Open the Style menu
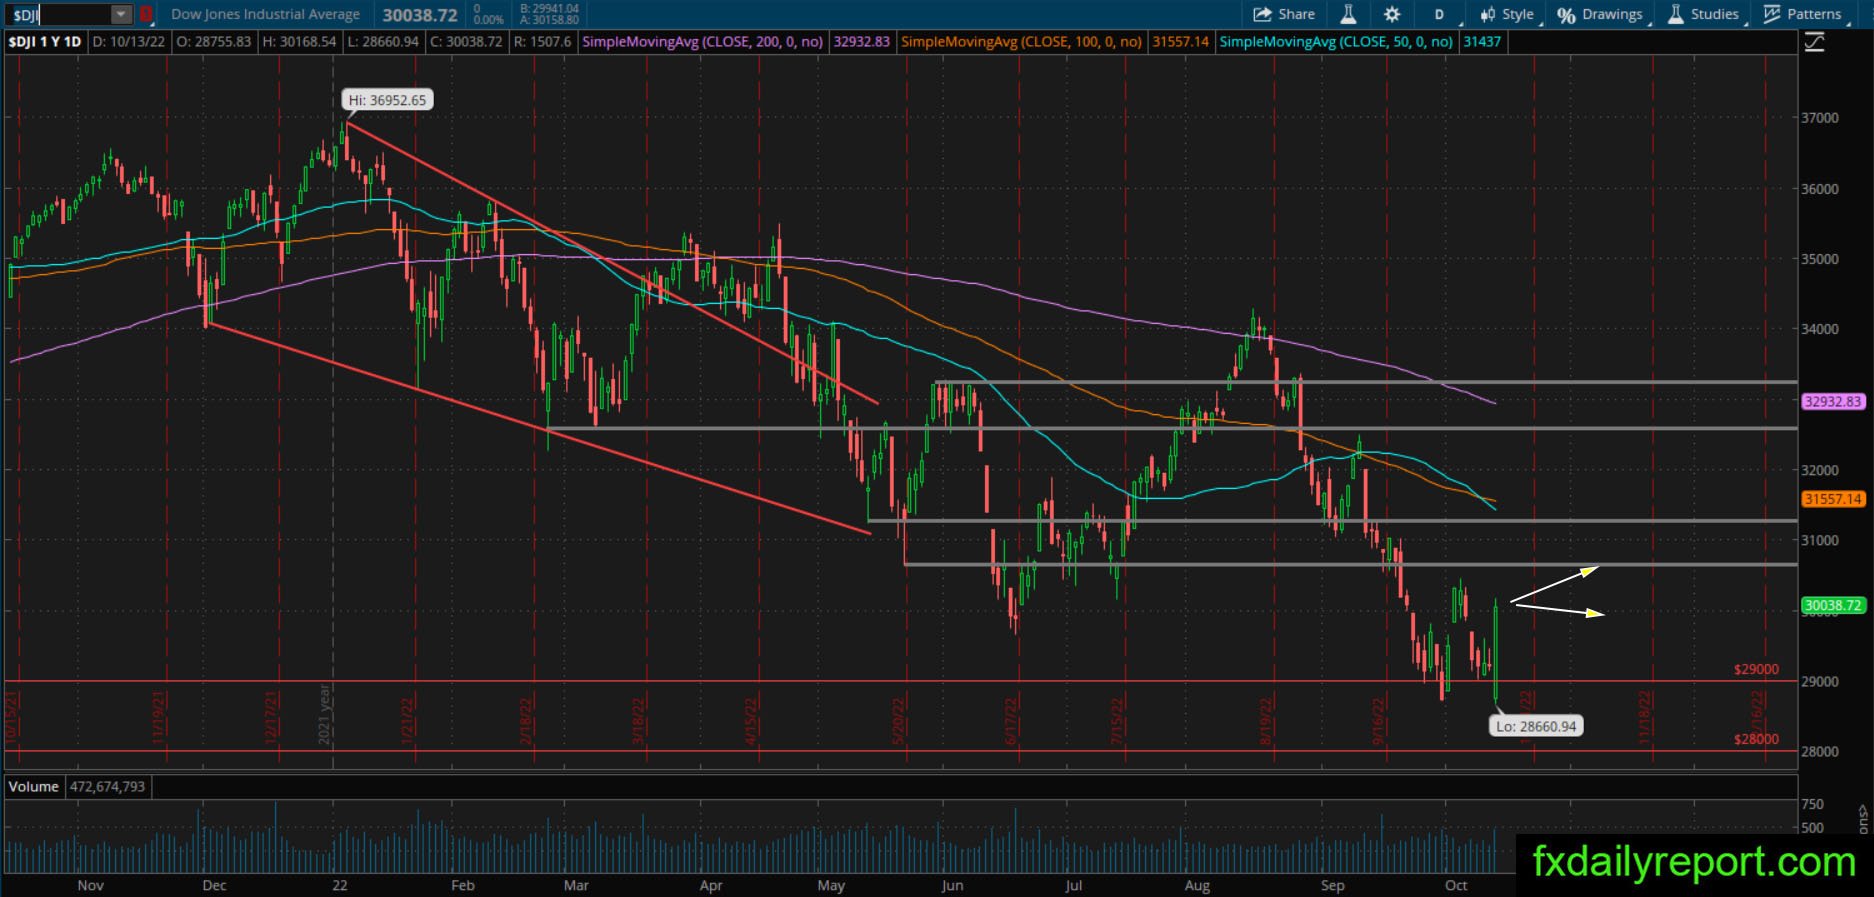Viewport: 1874px width, 897px height. (x=1509, y=14)
